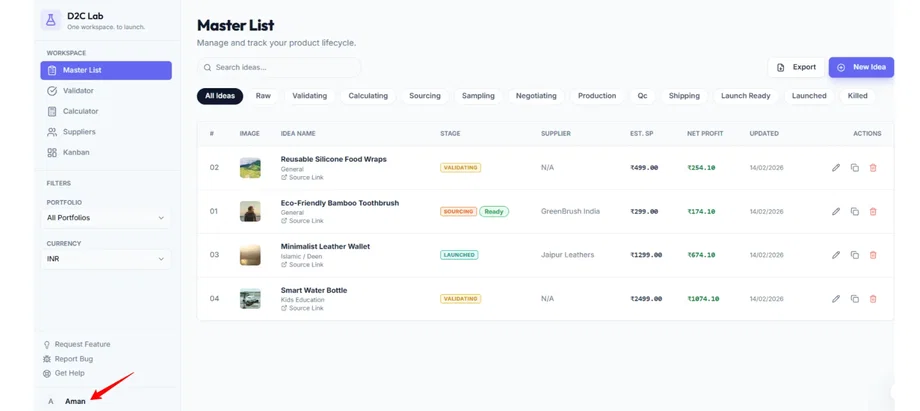Click the edit pencil for Reusable Silicone Food Wraps

pos(836,168)
